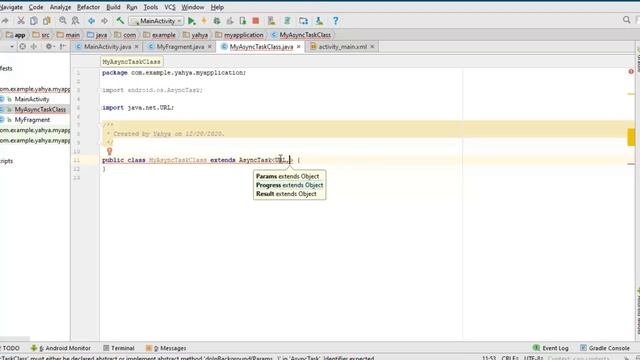The height and width of the screenshot is (360, 640).
Task: Click the Apply Changes lightning icon
Action: [204, 21]
